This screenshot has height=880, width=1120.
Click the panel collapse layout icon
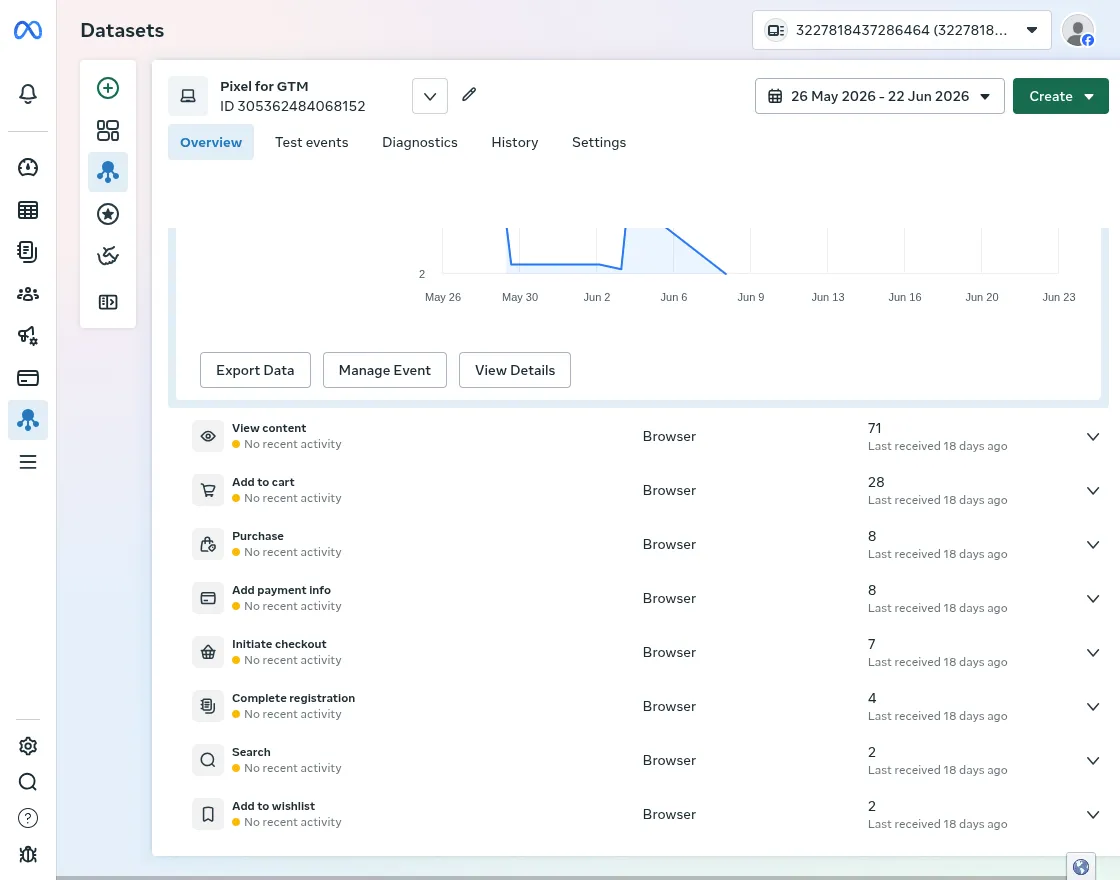click(108, 302)
